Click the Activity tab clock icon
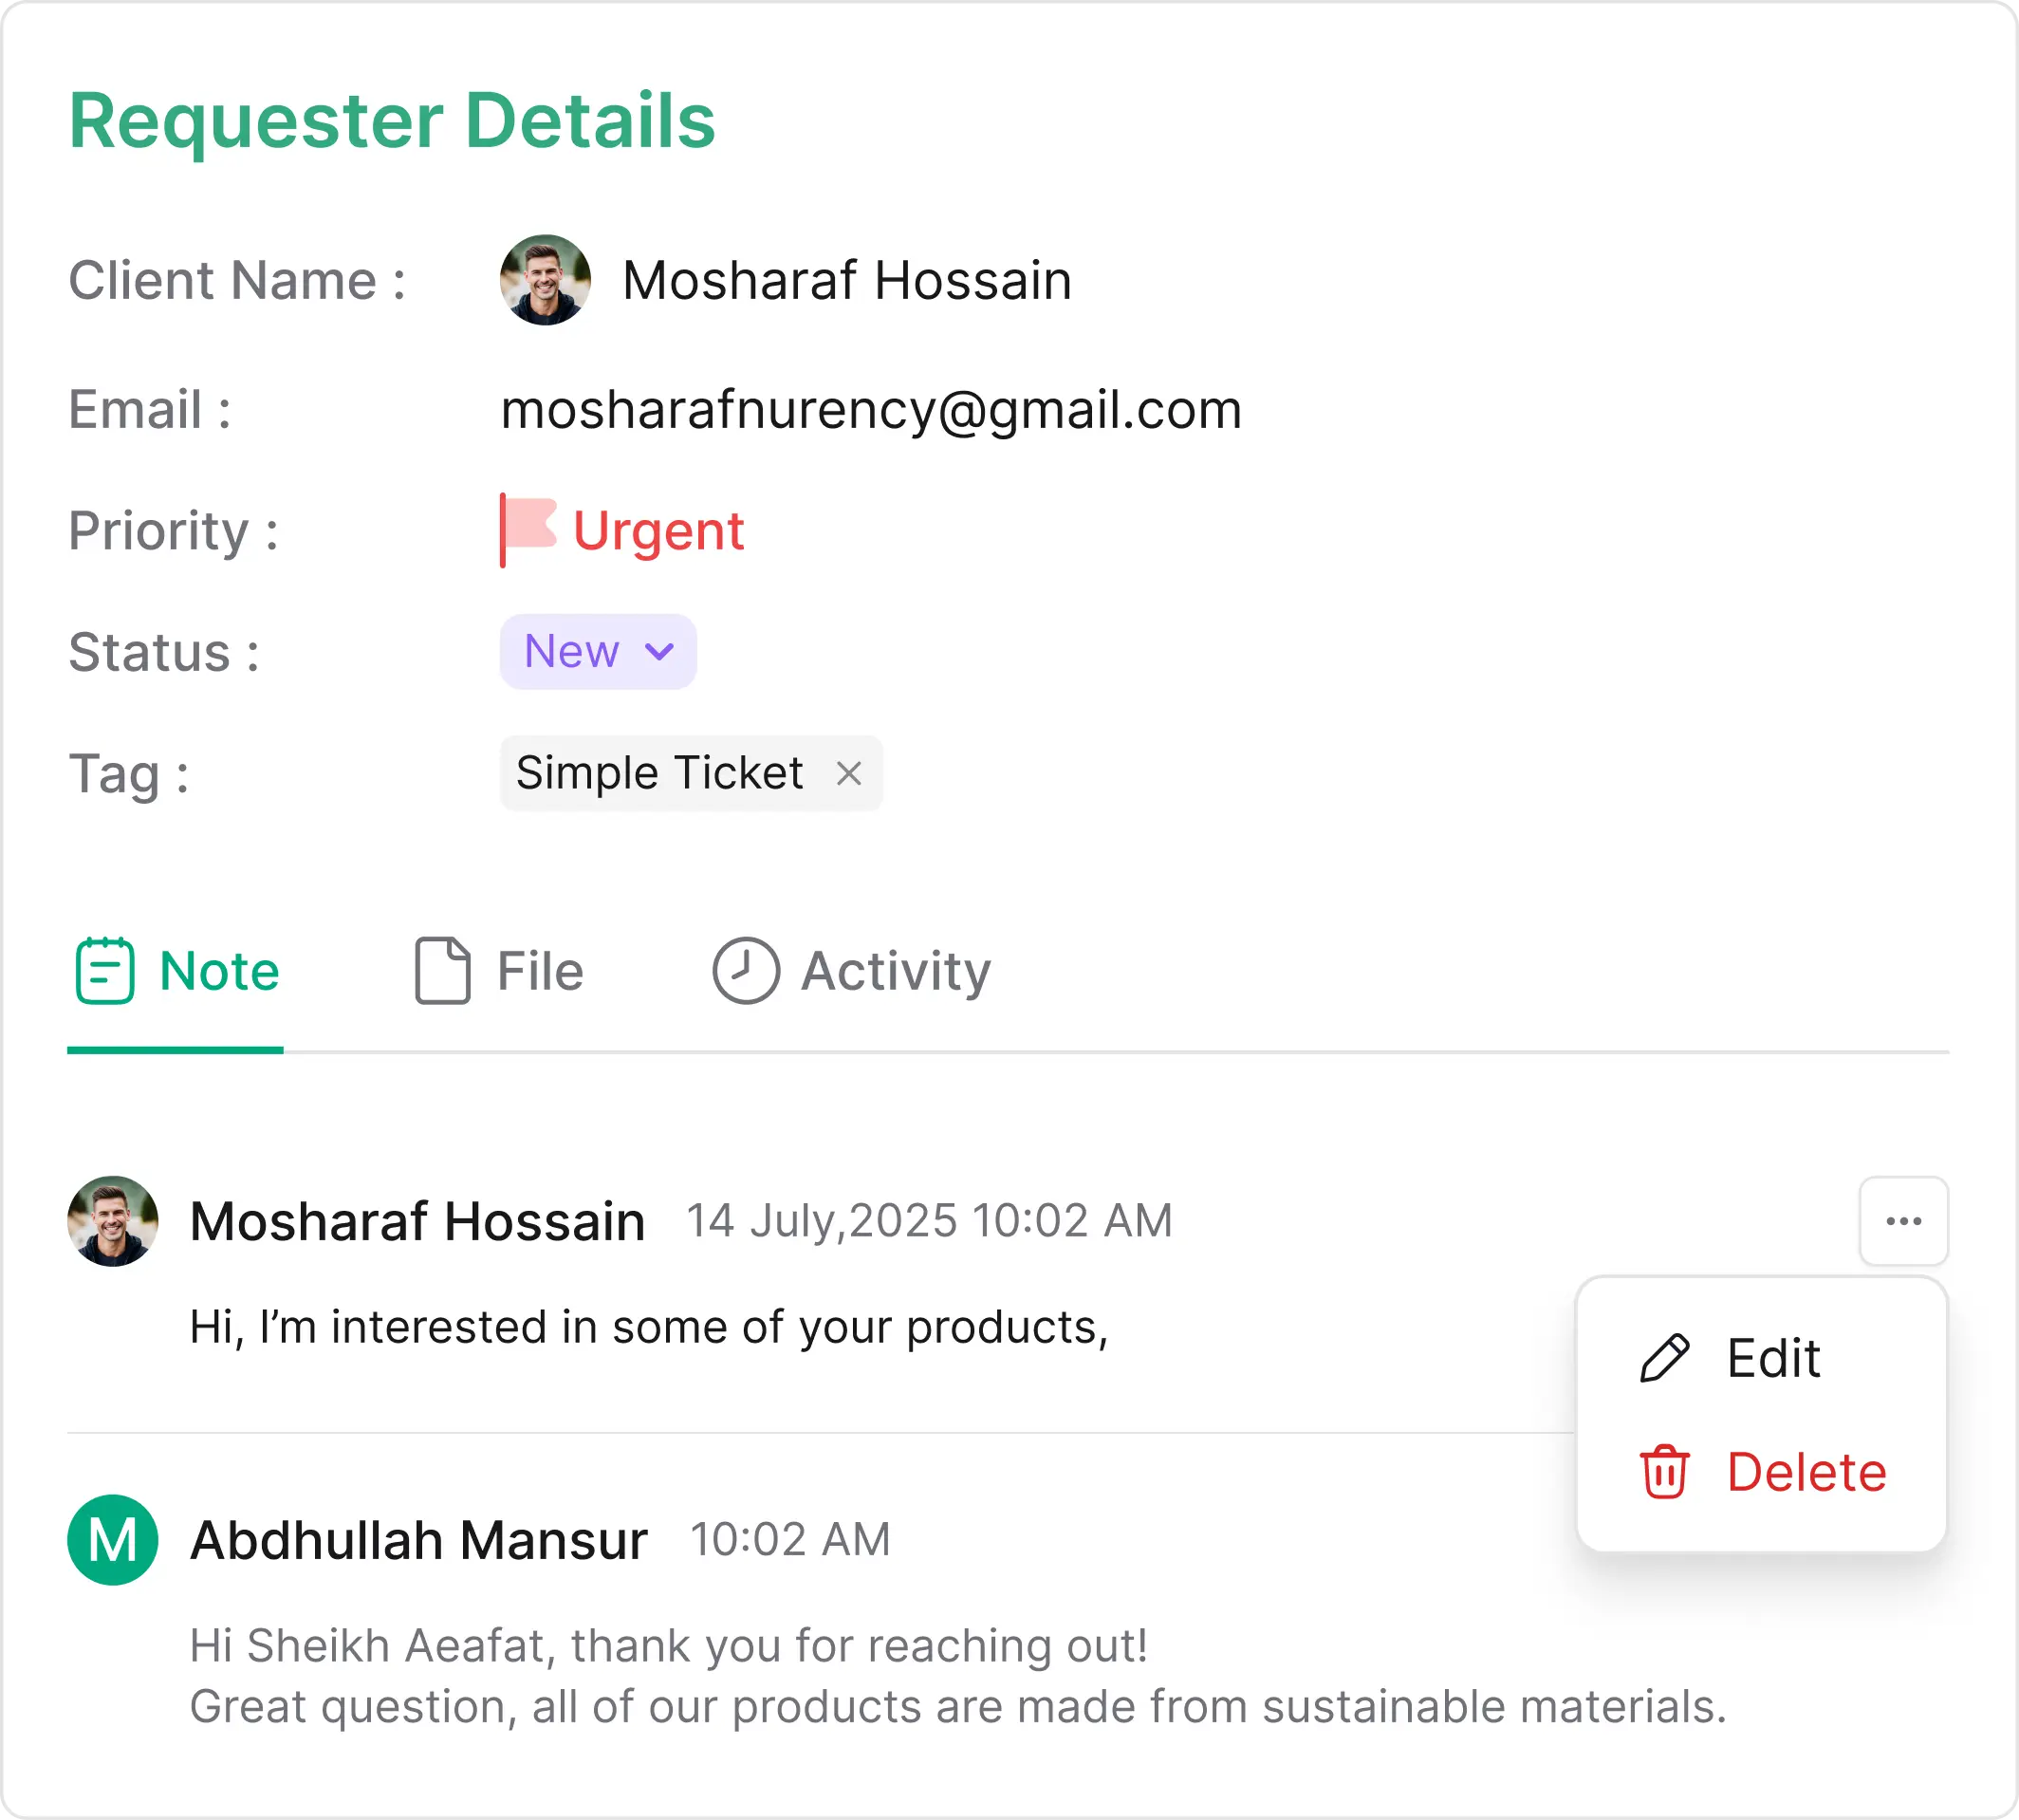This screenshot has height=1820, width=2019. 745,970
